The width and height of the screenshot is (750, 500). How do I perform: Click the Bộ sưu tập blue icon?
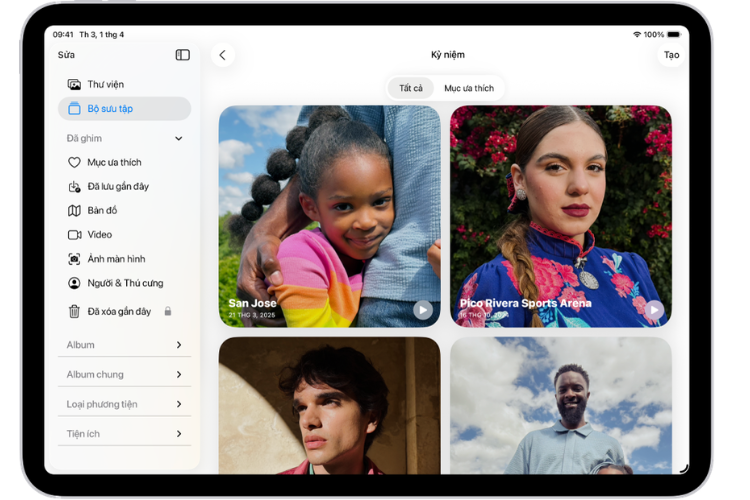[74, 109]
